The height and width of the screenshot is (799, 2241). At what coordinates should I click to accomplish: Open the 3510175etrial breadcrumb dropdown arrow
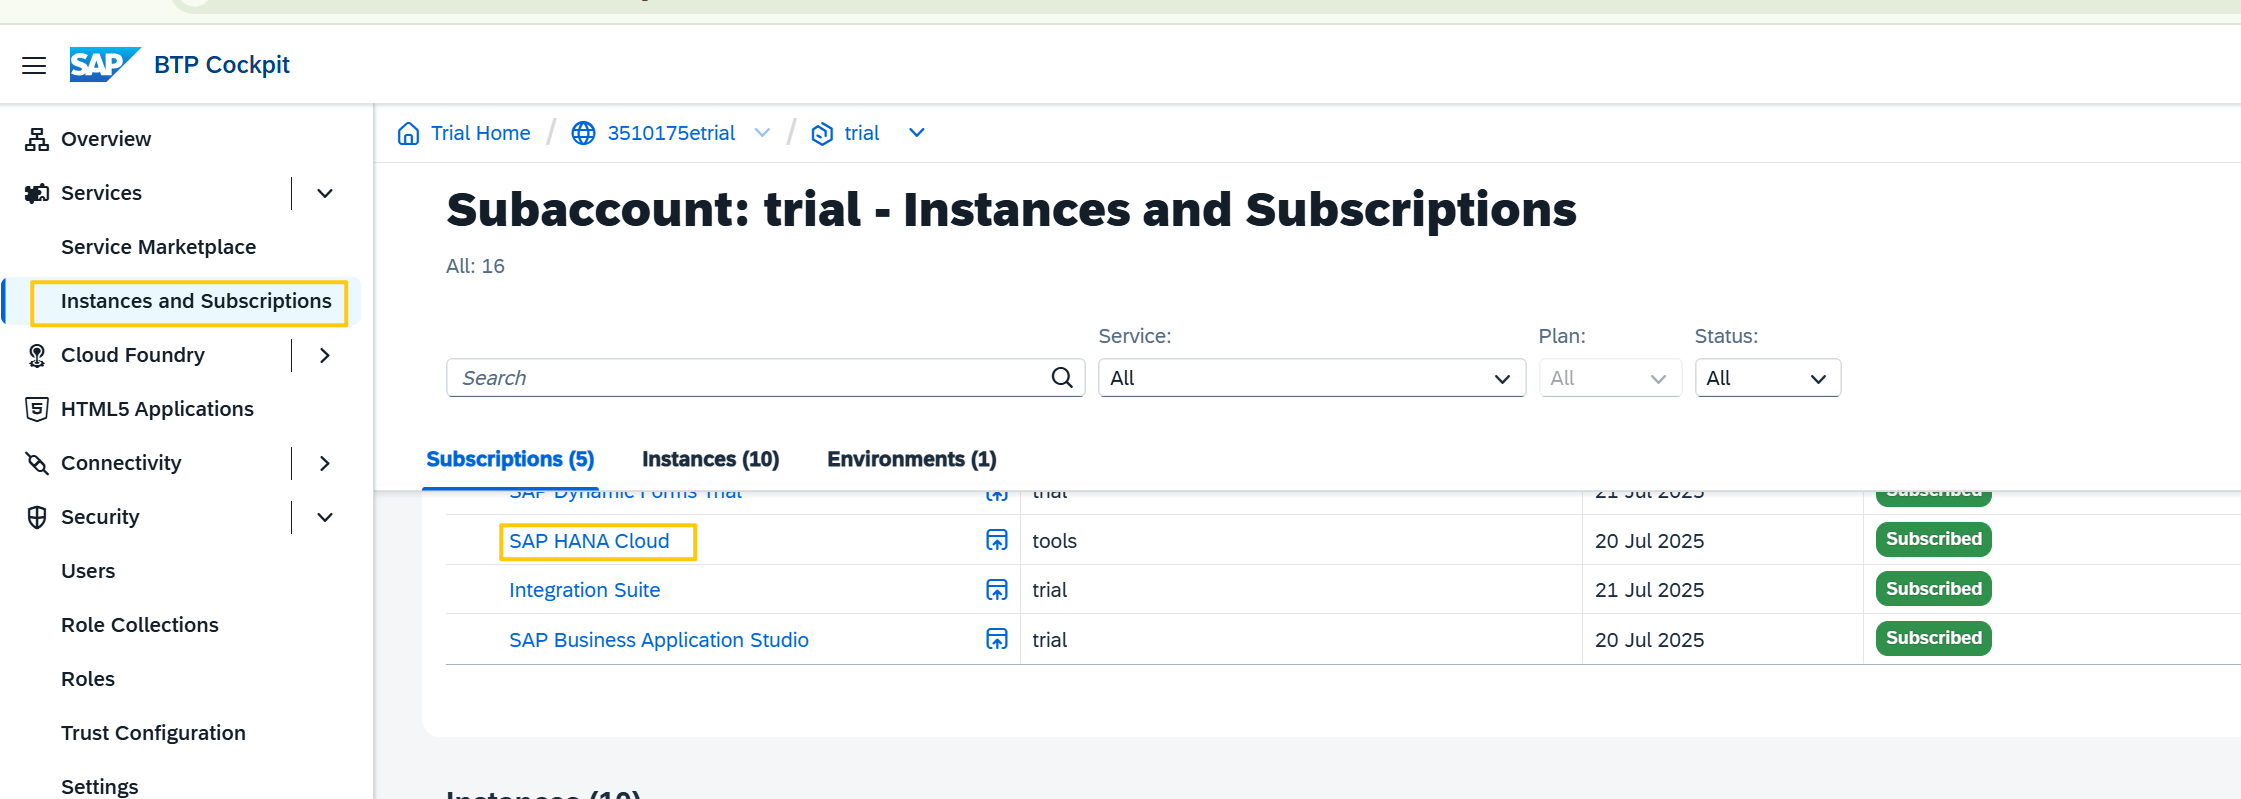click(762, 133)
